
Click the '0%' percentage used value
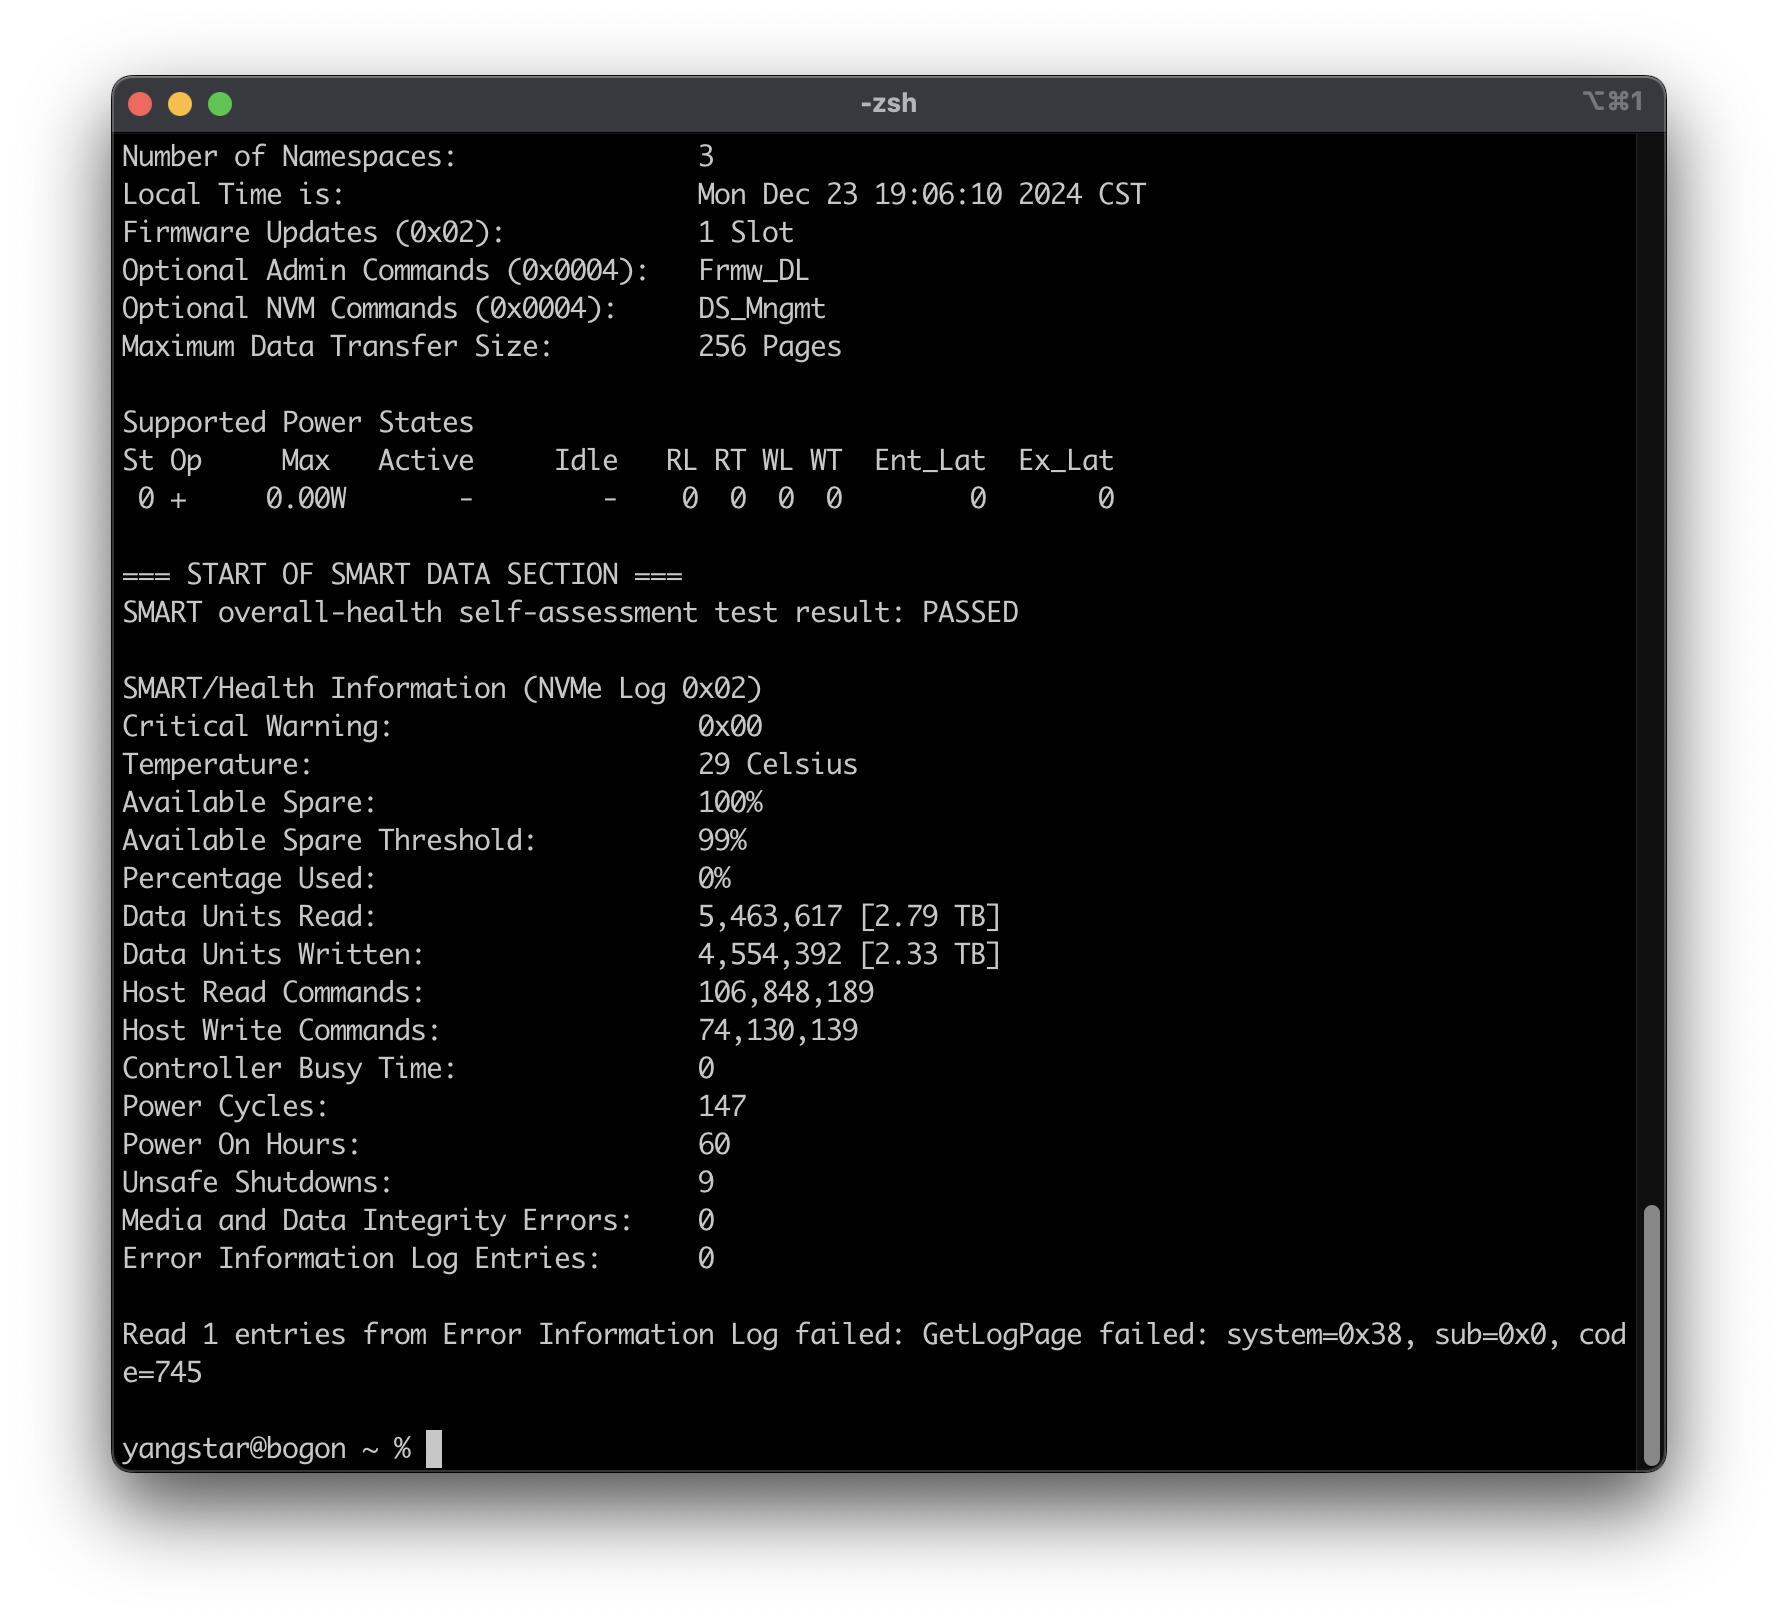(x=714, y=878)
